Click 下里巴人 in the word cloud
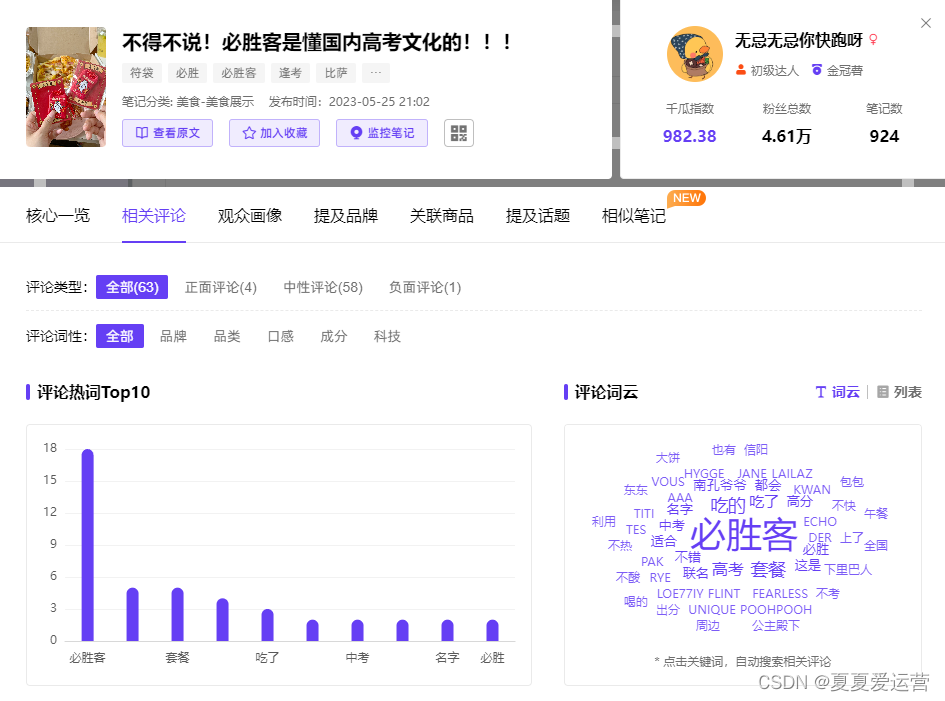Viewport: 945px width, 701px height. coord(848,570)
